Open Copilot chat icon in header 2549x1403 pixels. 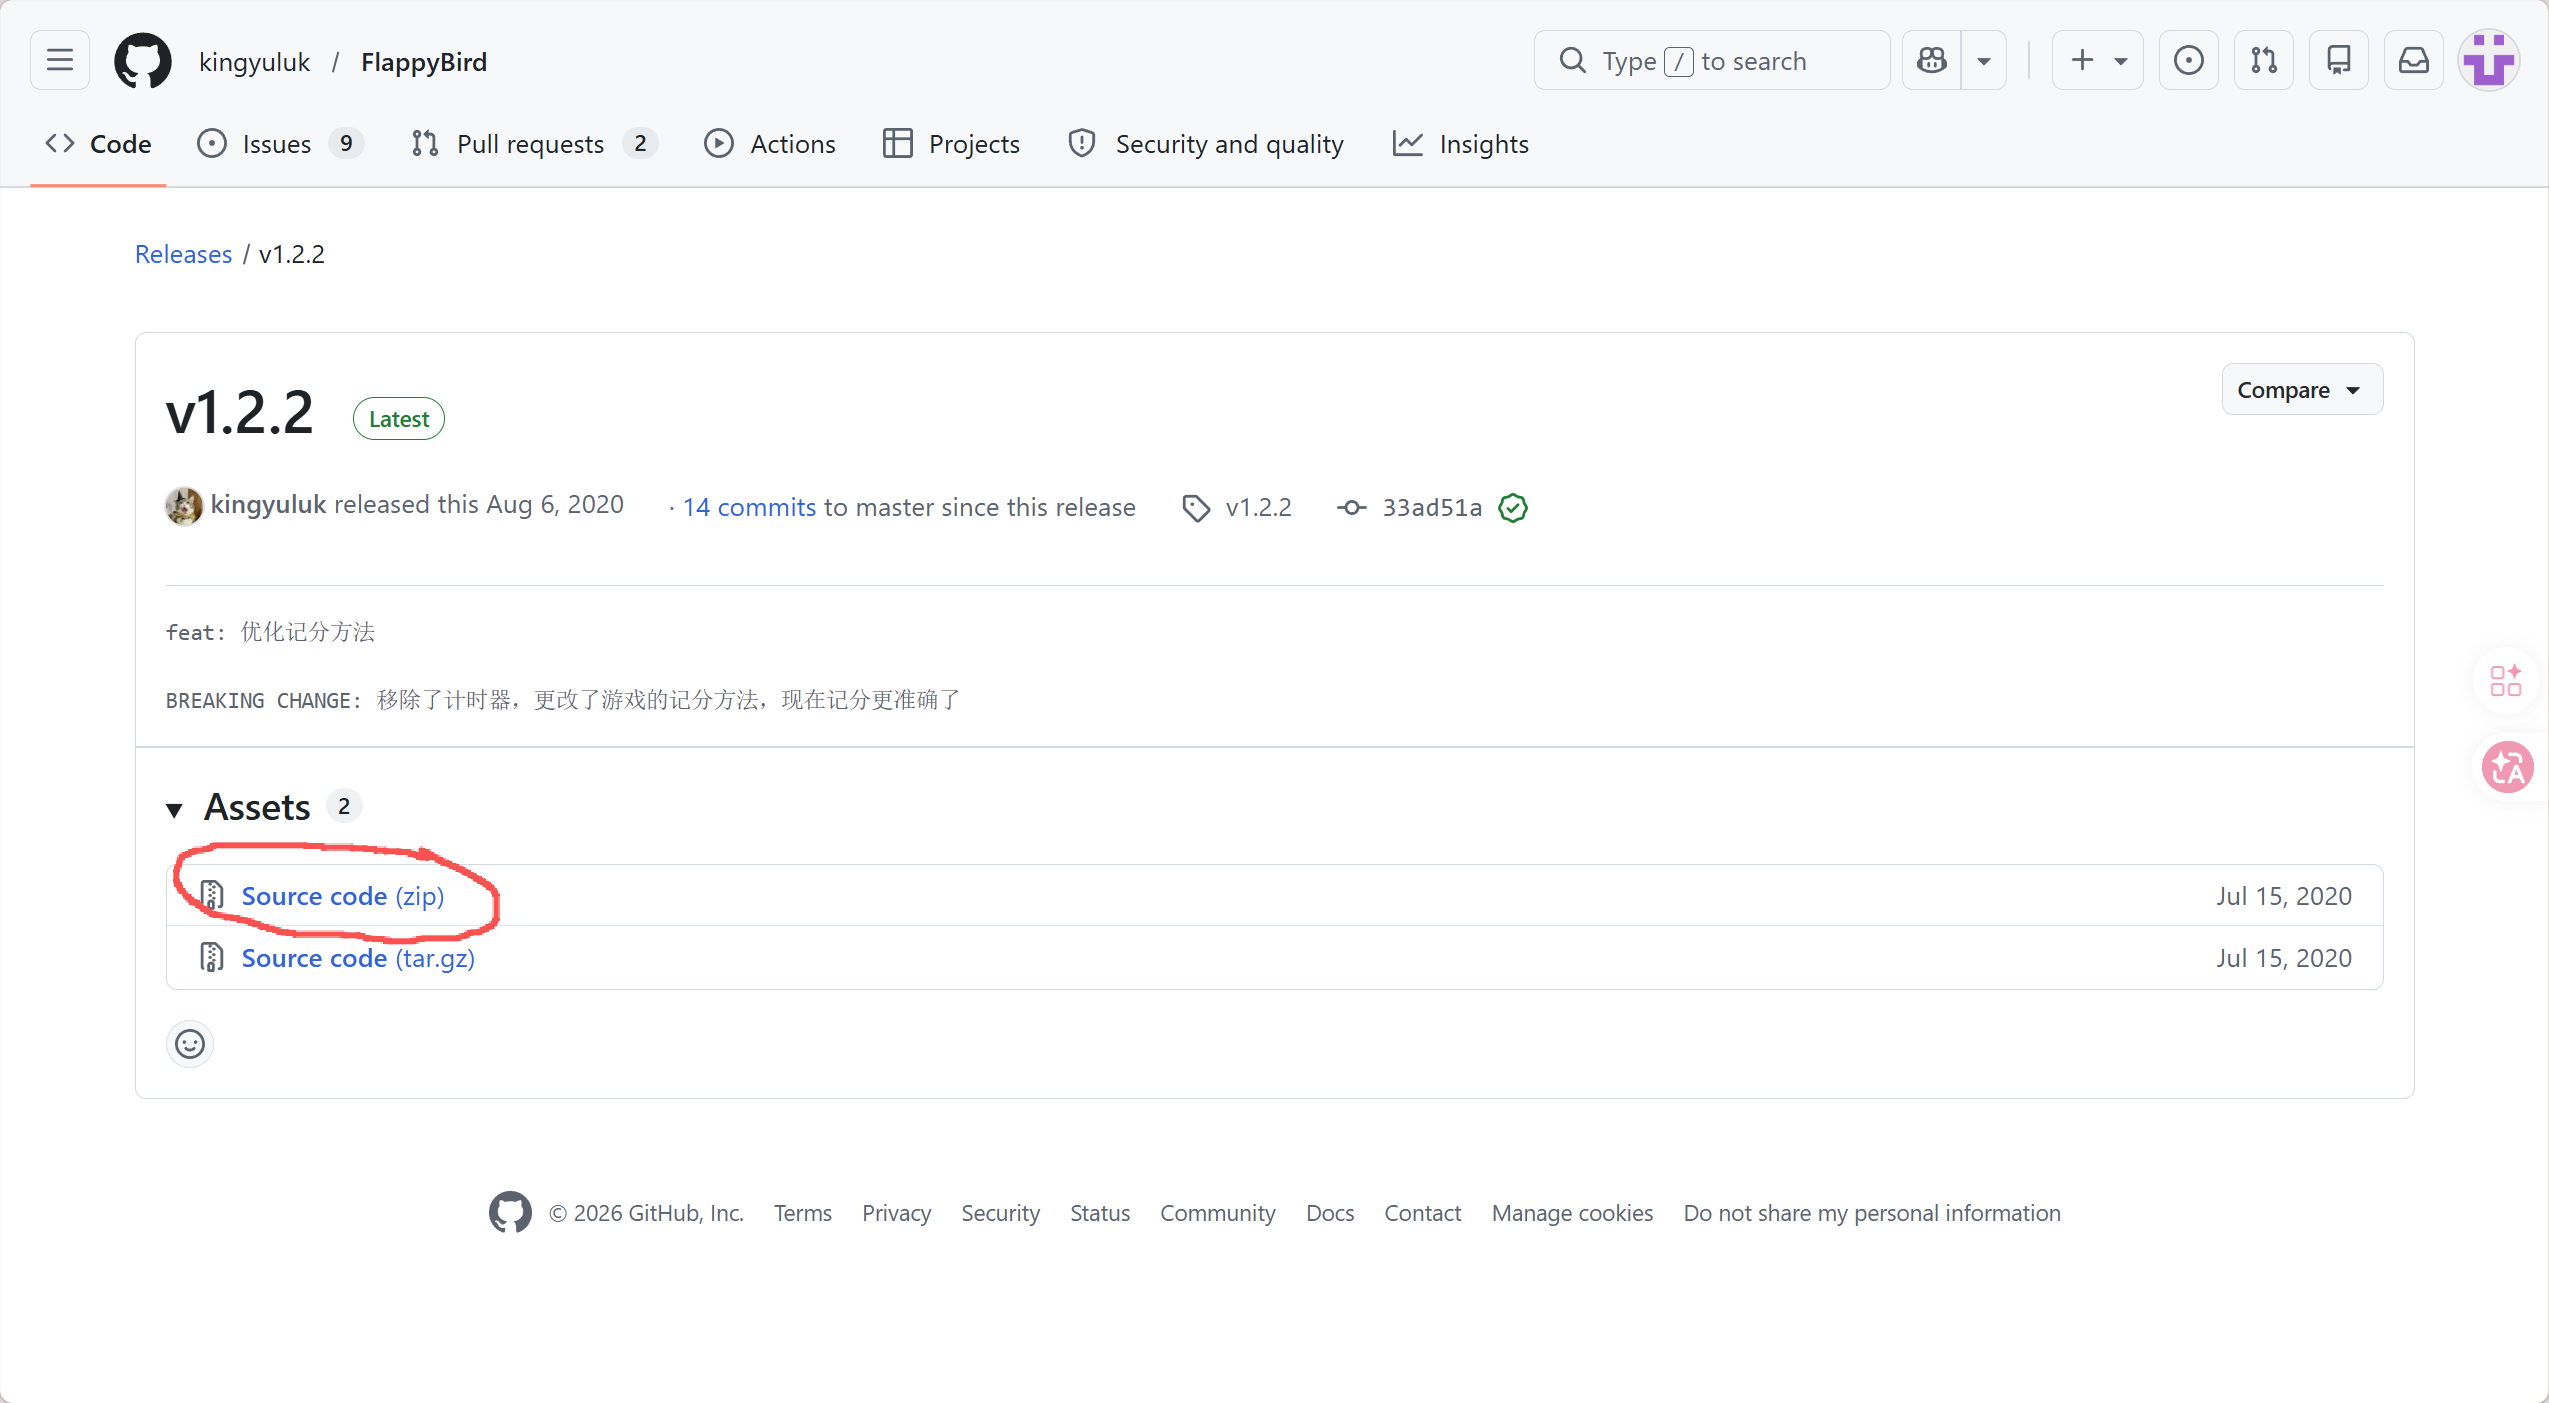1932,60
